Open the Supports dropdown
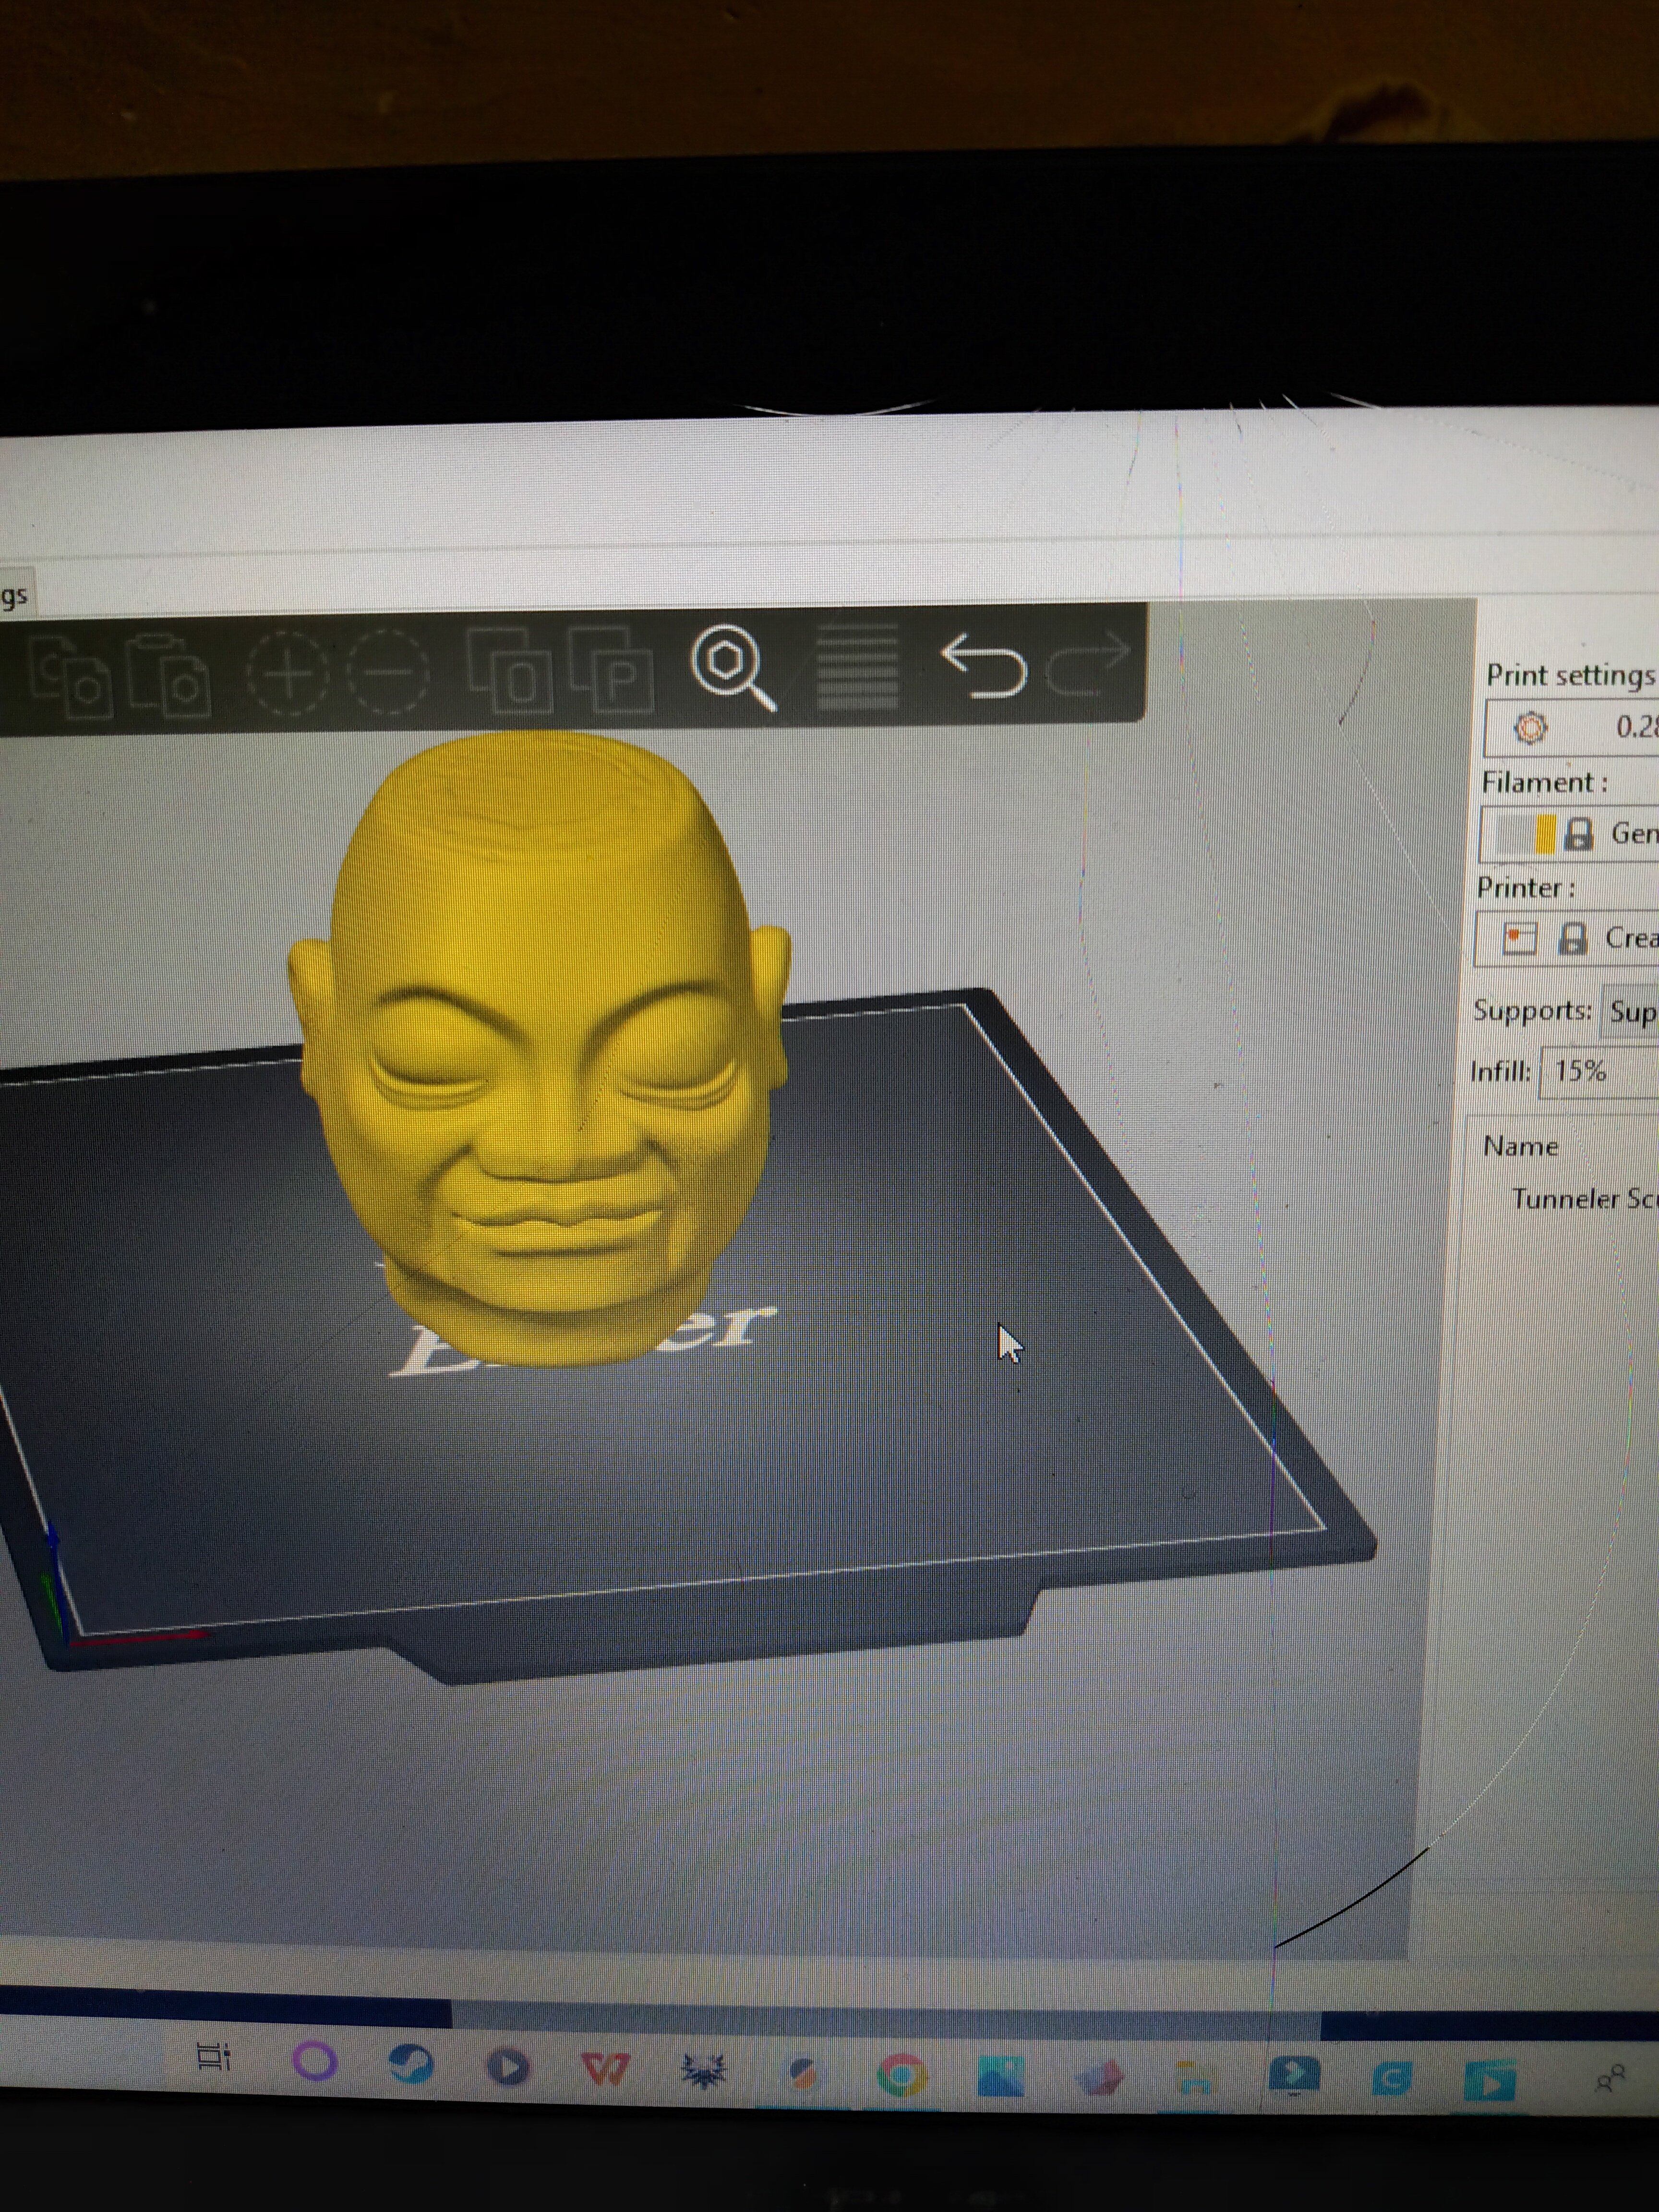The image size is (1659, 2212). pos(1630,1012)
